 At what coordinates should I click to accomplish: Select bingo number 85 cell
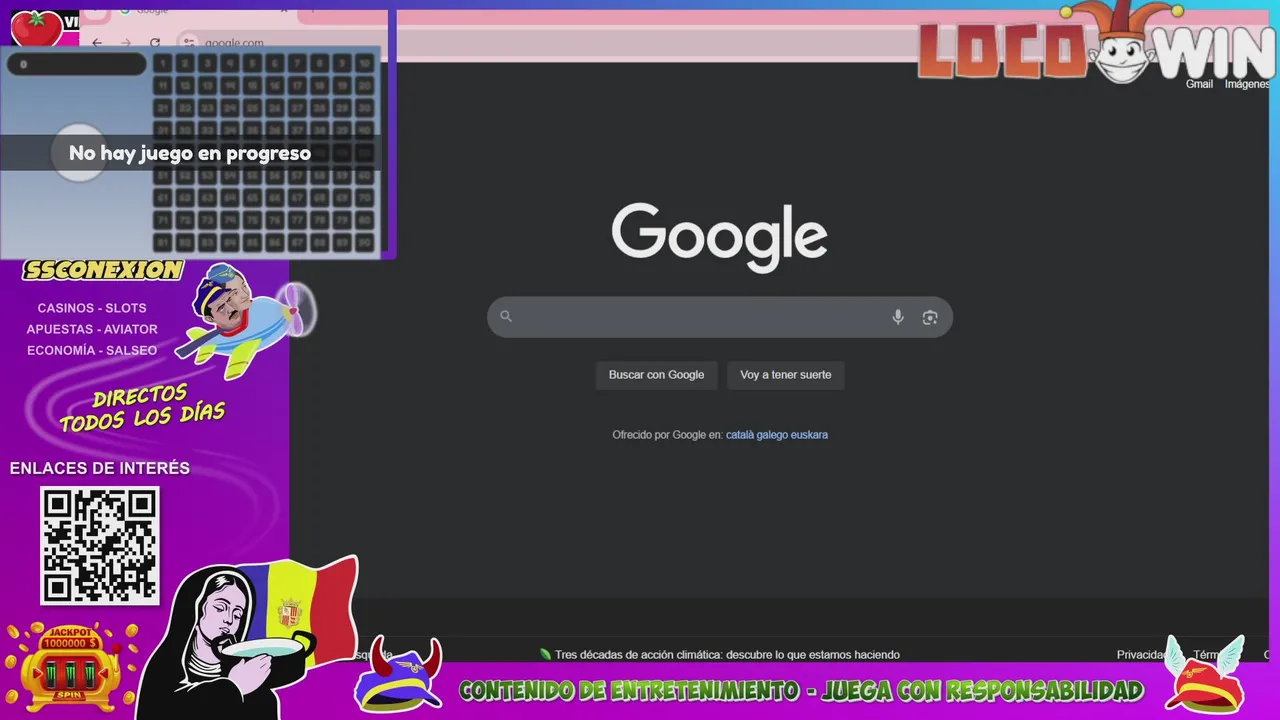click(253, 243)
